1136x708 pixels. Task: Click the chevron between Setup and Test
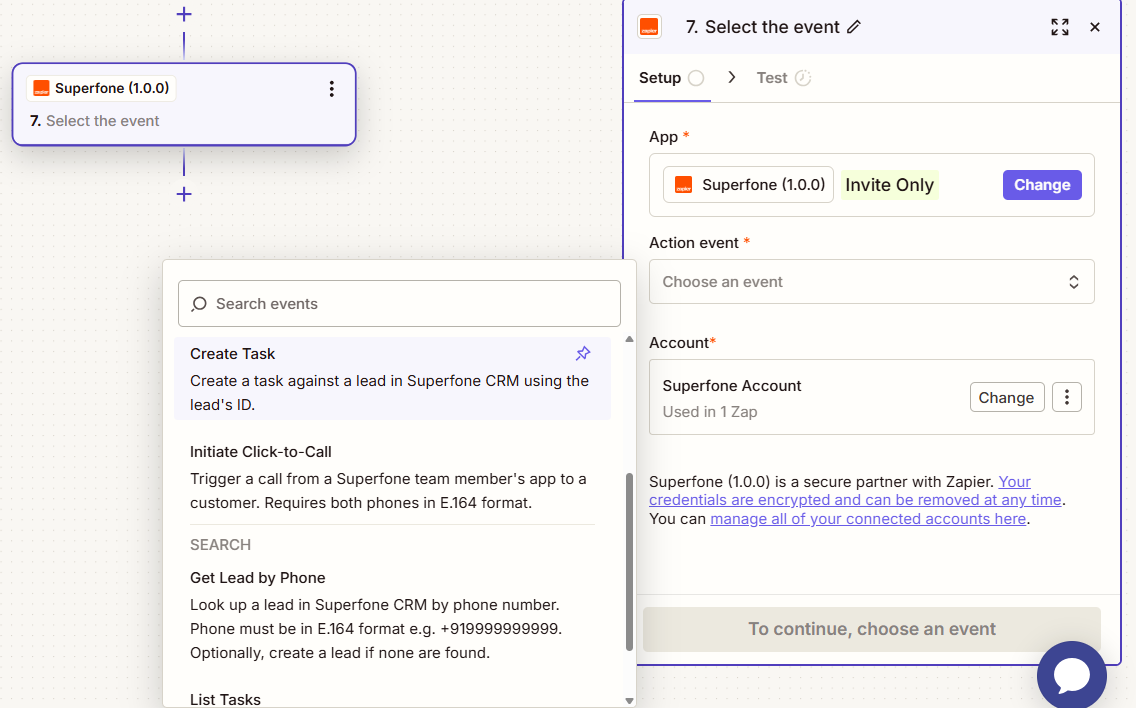click(732, 78)
